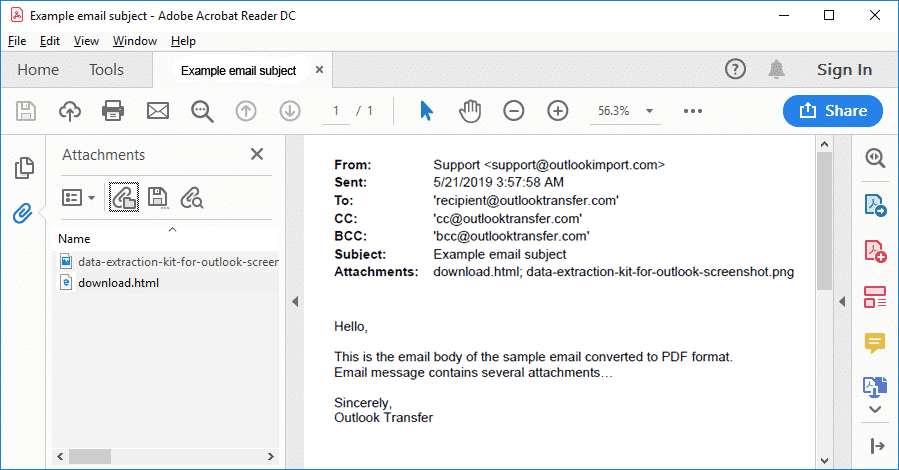
Task: Zoom in with plus button
Action: [x=558, y=111]
